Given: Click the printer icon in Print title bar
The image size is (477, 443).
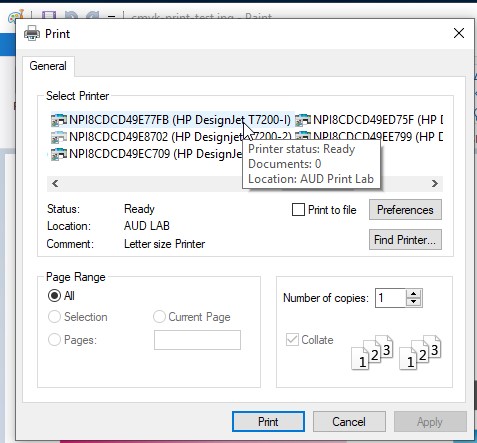Looking at the screenshot, I should click(x=32, y=34).
